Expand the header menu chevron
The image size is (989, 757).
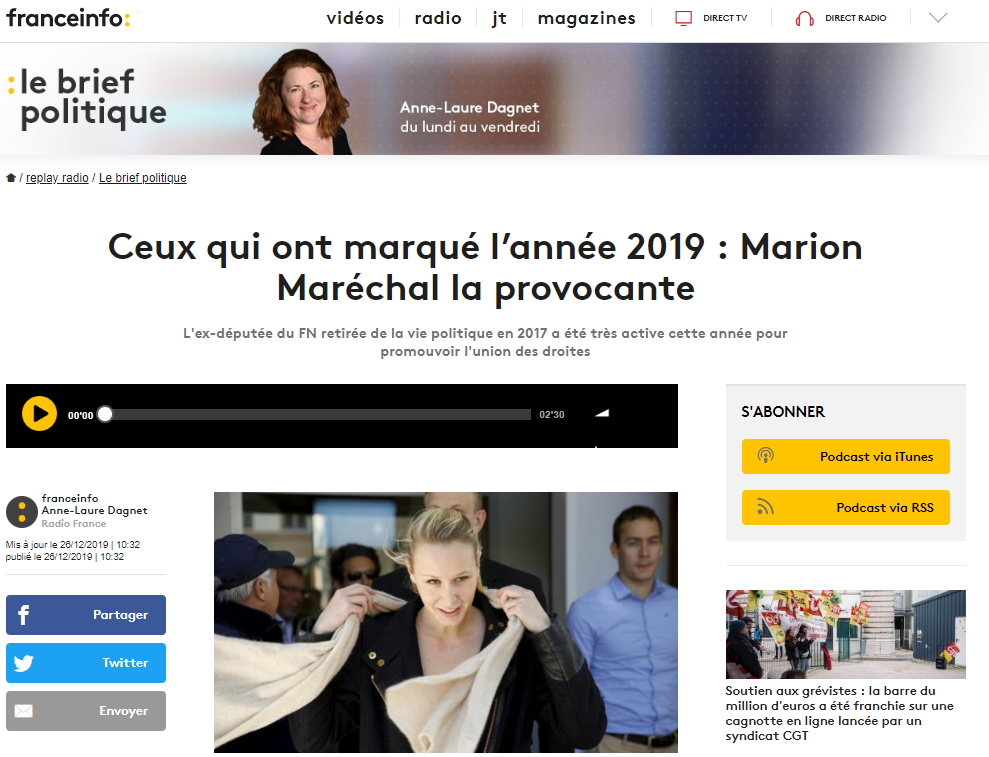pos(938,18)
